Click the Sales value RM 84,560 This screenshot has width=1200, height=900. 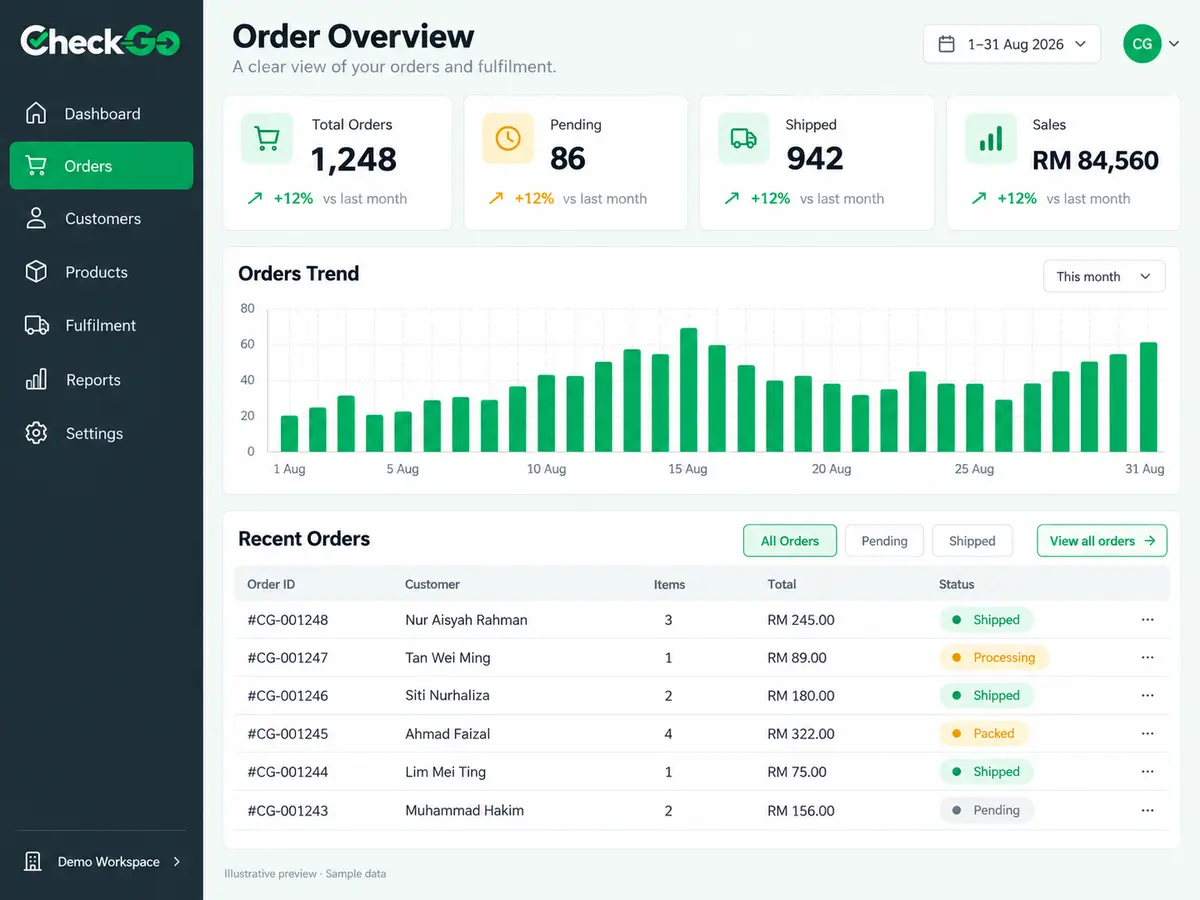click(1095, 160)
